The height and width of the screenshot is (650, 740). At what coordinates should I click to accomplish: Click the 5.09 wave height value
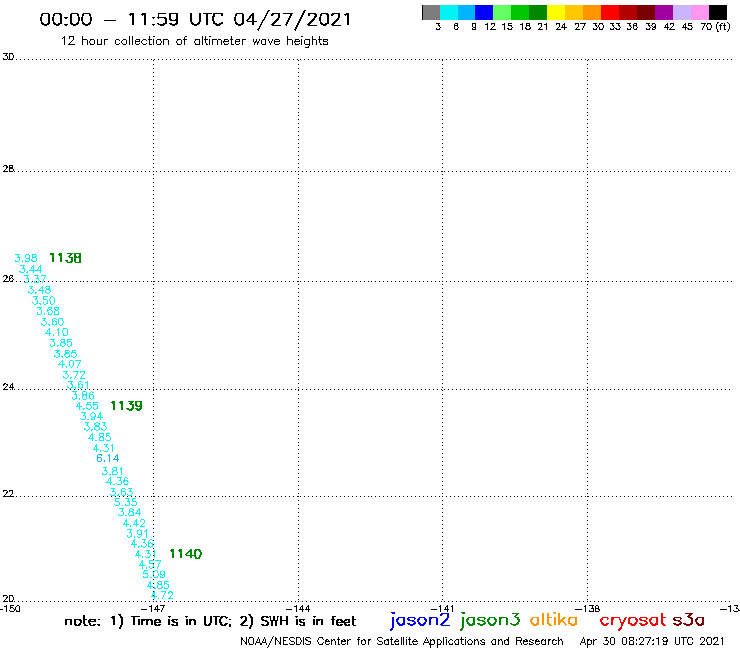click(x=154, y=574)
